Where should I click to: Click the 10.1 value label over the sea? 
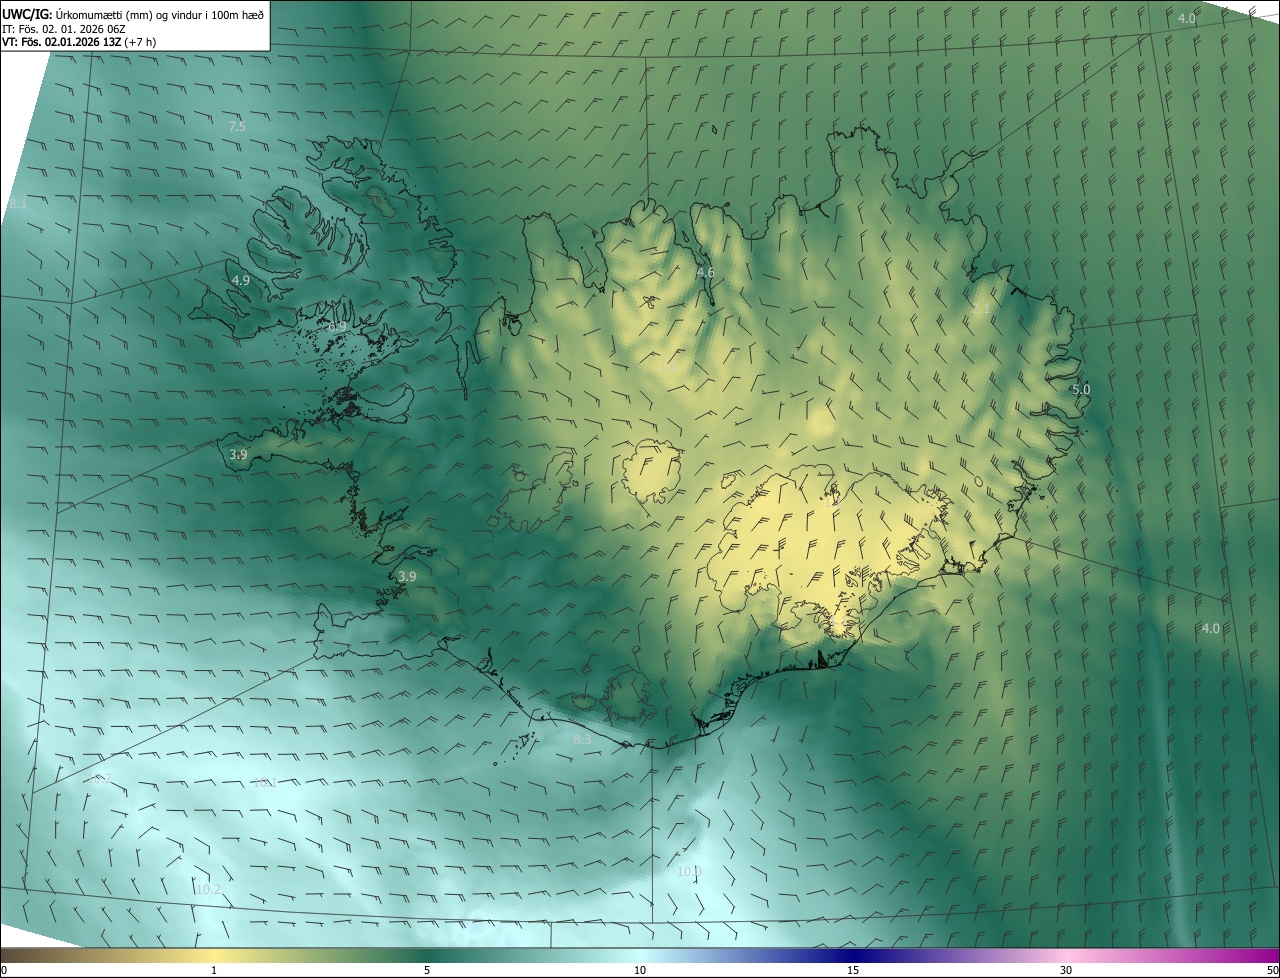265,783
